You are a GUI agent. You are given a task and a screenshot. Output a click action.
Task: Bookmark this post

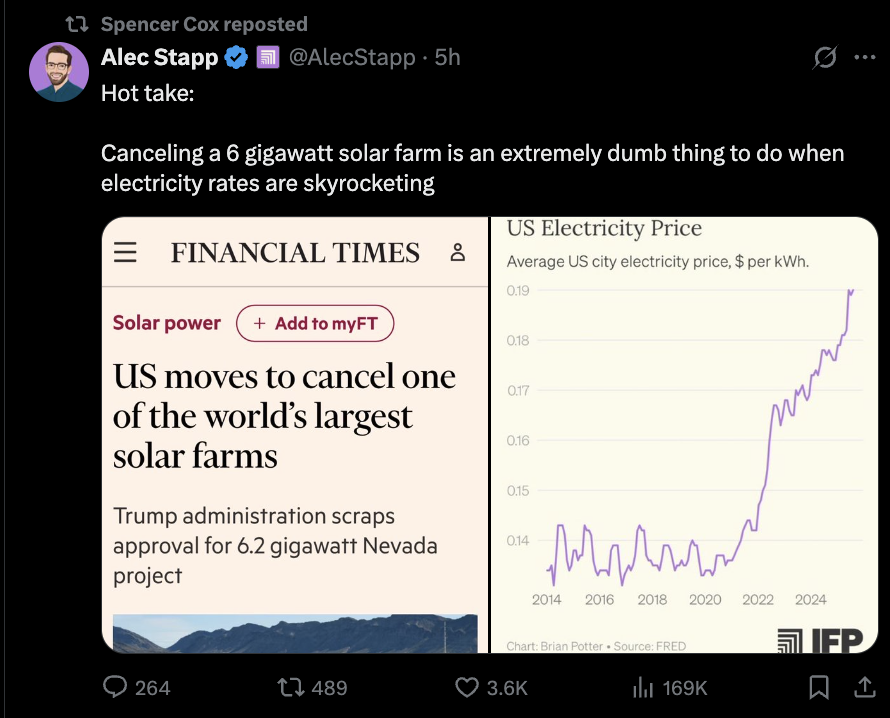(818, 687)
